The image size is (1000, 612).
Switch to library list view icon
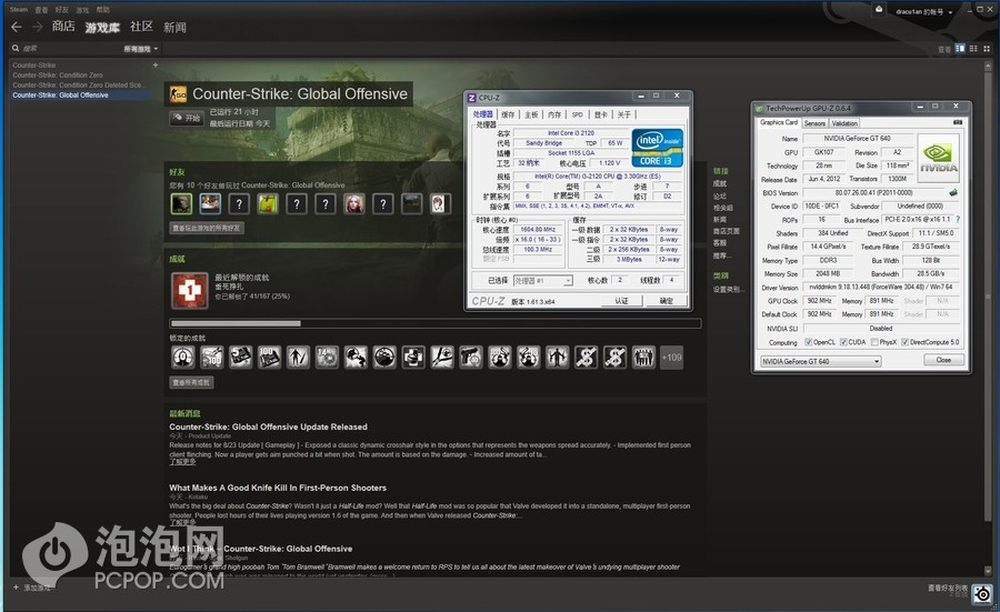(973, 48)
